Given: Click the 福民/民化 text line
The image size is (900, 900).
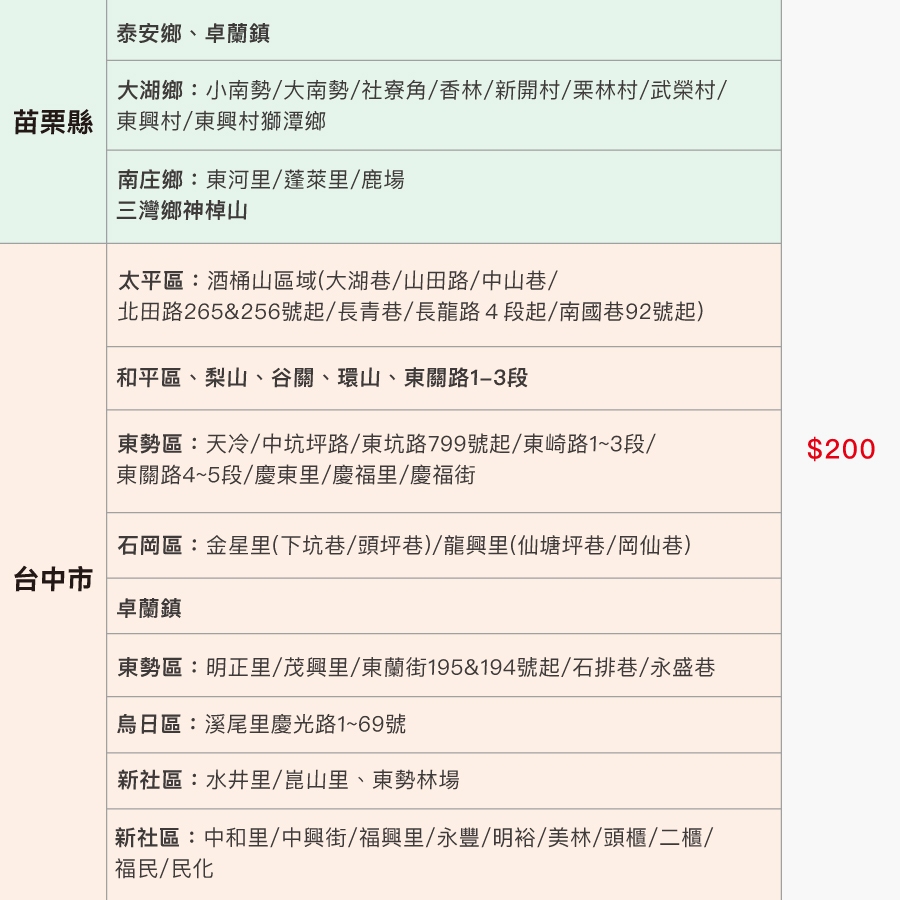Looking at the screenshot, I should 165,869.
